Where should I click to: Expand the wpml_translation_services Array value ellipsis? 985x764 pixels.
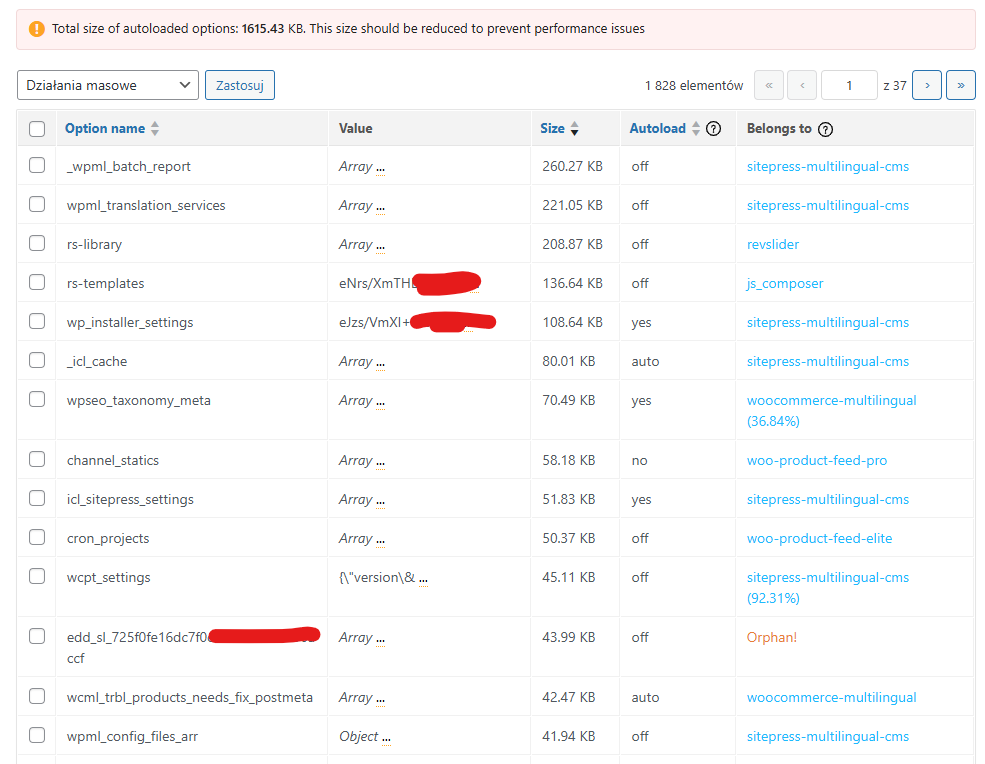[x=380, y=207]
